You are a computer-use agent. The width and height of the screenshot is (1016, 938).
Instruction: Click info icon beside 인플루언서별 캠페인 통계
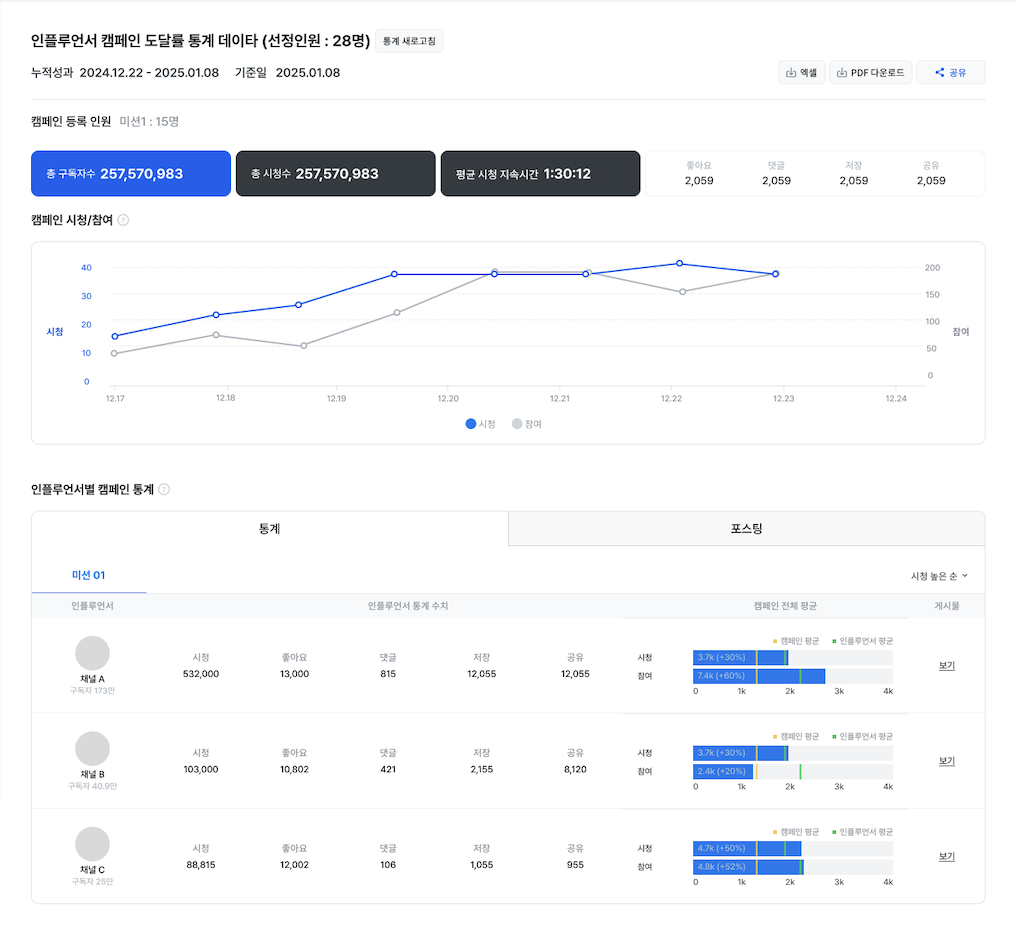(x=164, y=489)
